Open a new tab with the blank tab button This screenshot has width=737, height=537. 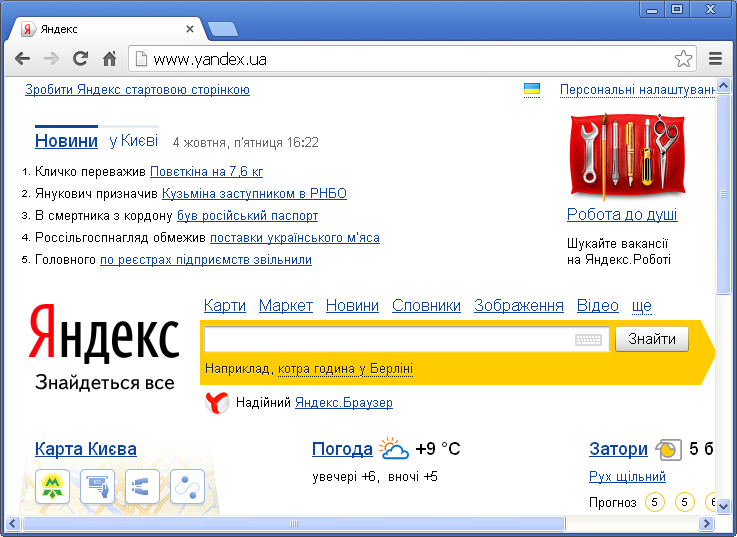223,29
